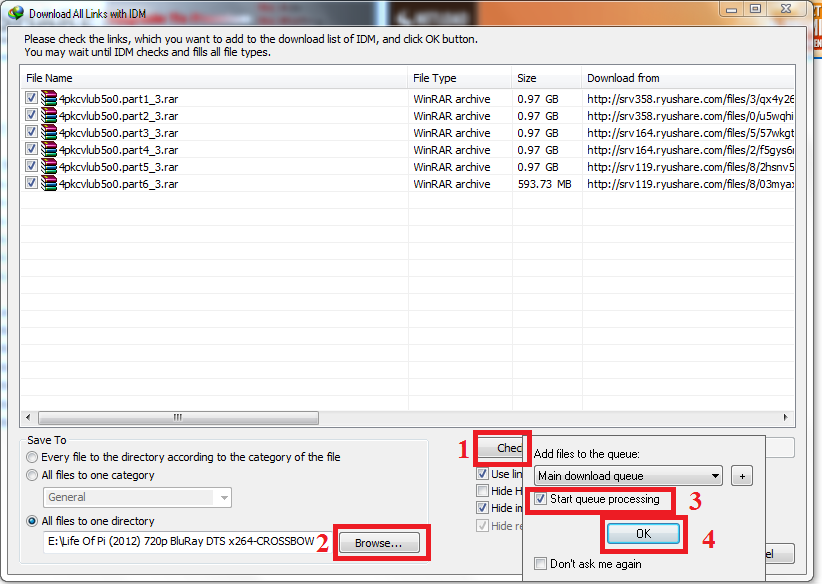Click 0.97 GB size of part1_3.rar
The height and width of the screenshot is (584, 822).
(538, 99)
